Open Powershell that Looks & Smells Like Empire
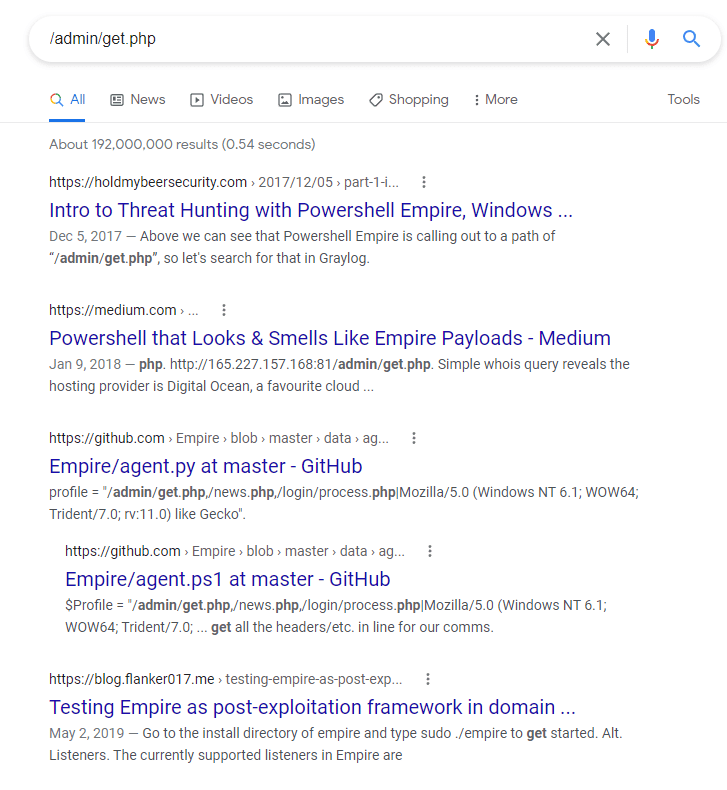This screenshot has height=790, width=727. click(329, 338)
